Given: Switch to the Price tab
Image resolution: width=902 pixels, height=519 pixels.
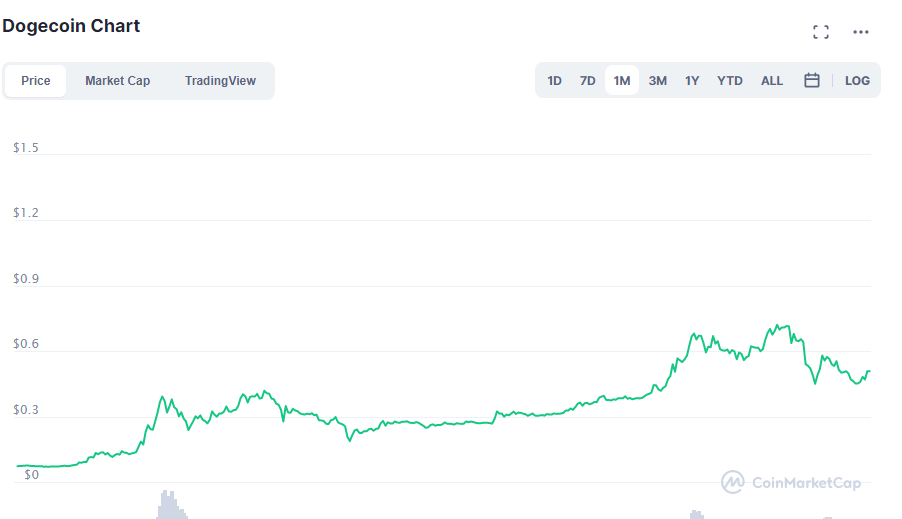Looking at the screenshot, I should (x=36, y=81).
